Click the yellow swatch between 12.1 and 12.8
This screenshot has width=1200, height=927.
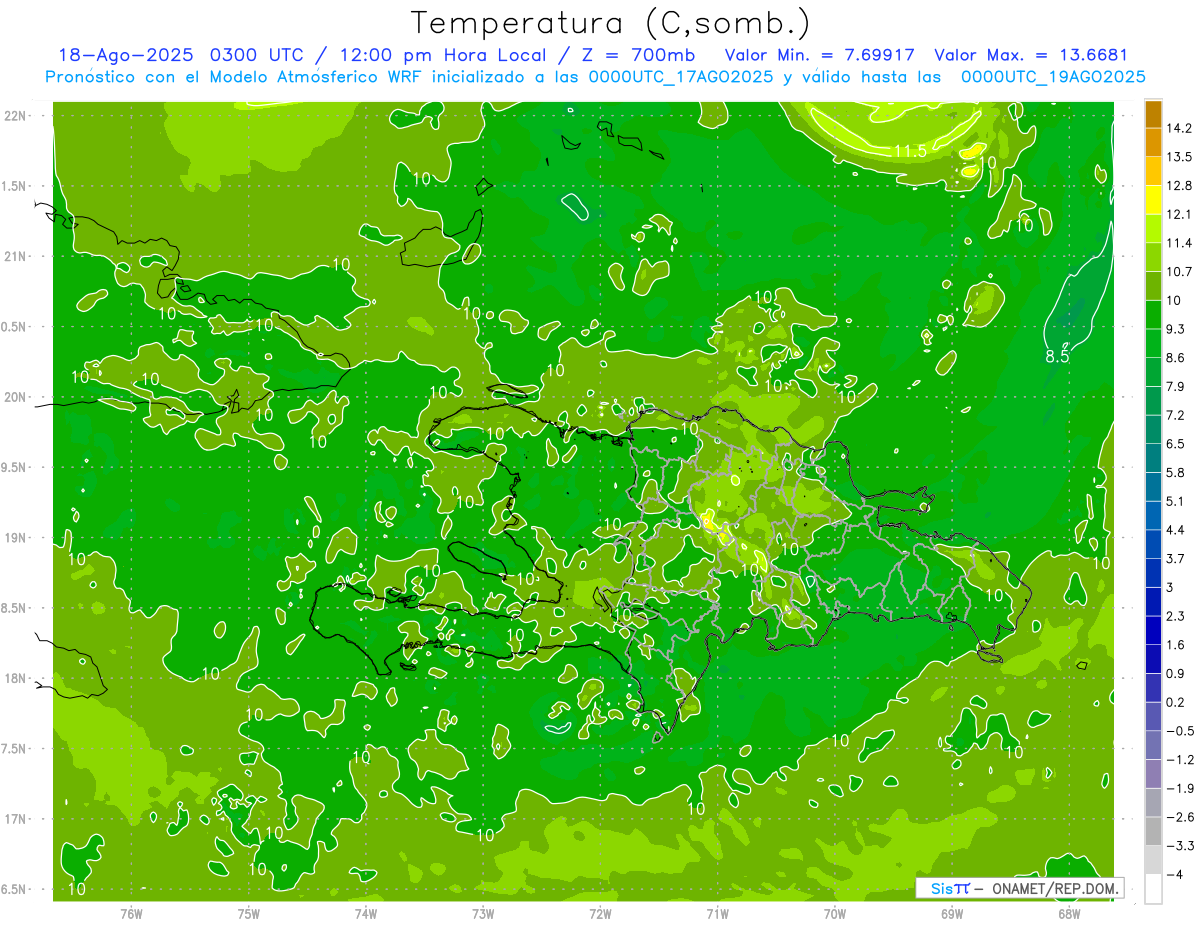click(1153, 200)
